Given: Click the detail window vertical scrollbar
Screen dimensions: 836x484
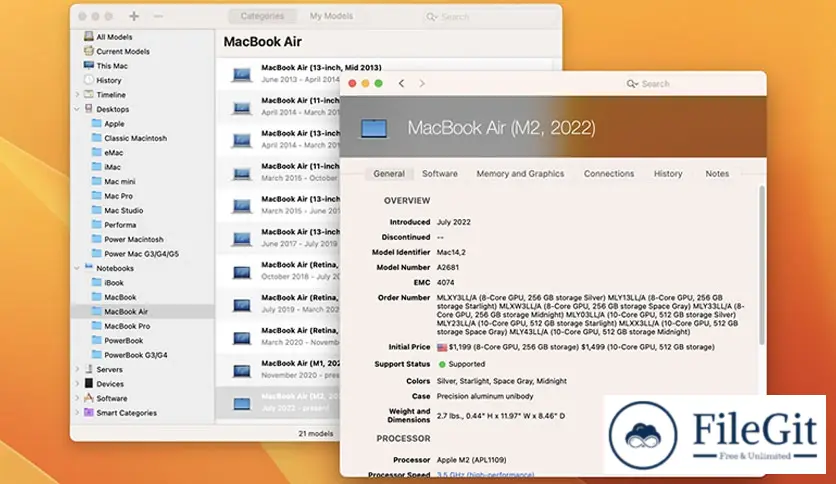Looking at the screenshot, I should [761, 265].
